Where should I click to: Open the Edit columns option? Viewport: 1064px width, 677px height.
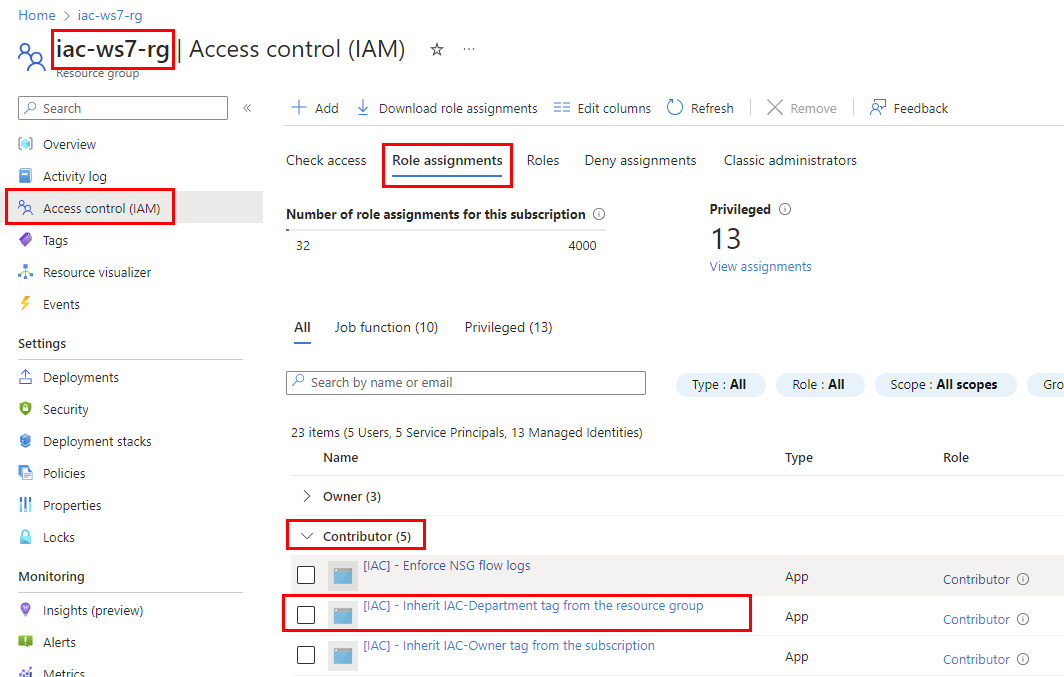pyautogui.click(x=602, y=108)
